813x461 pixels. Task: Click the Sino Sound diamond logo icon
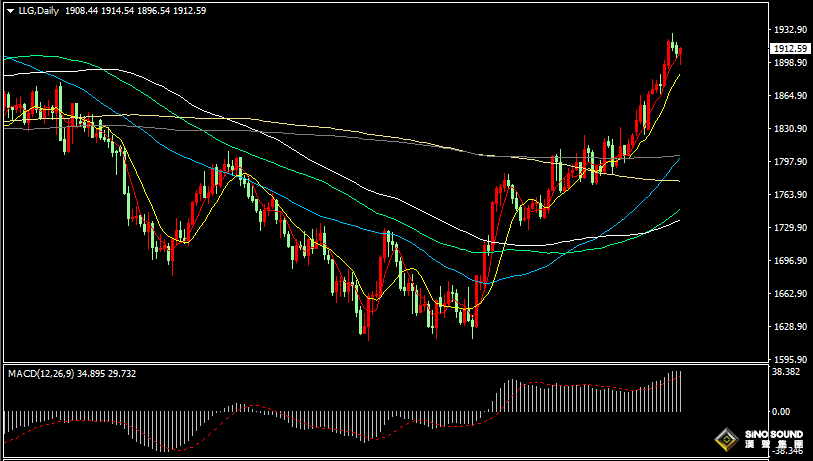point(726,440)
